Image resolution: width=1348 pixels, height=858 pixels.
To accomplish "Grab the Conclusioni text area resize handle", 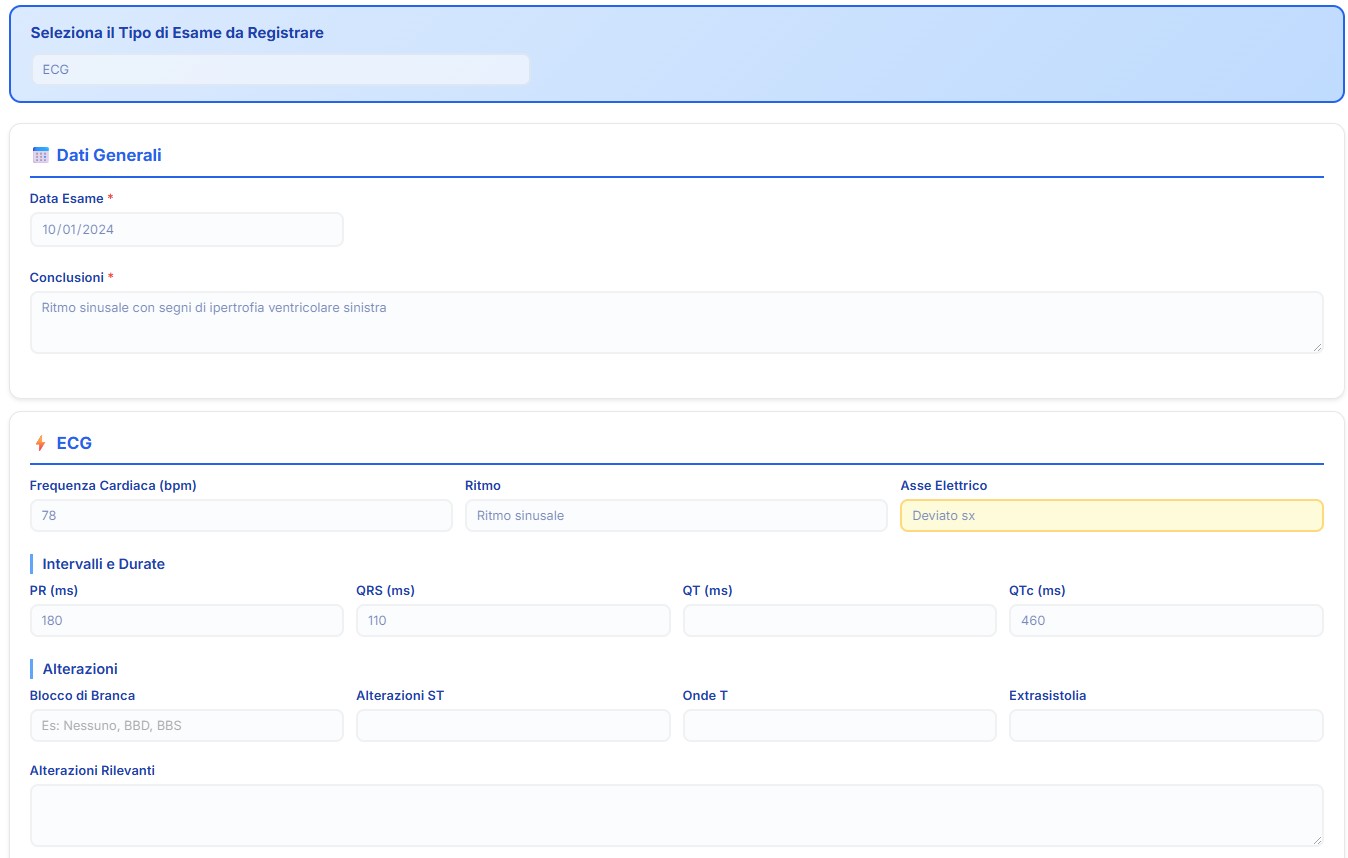I will [1316, 346].
